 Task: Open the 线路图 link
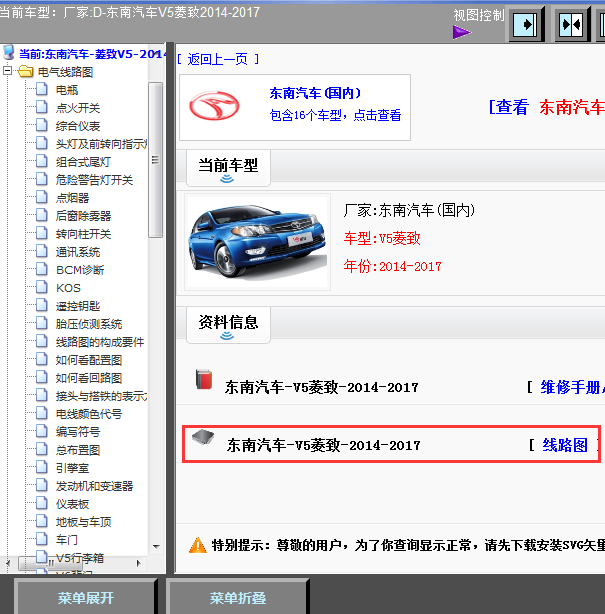565,445
